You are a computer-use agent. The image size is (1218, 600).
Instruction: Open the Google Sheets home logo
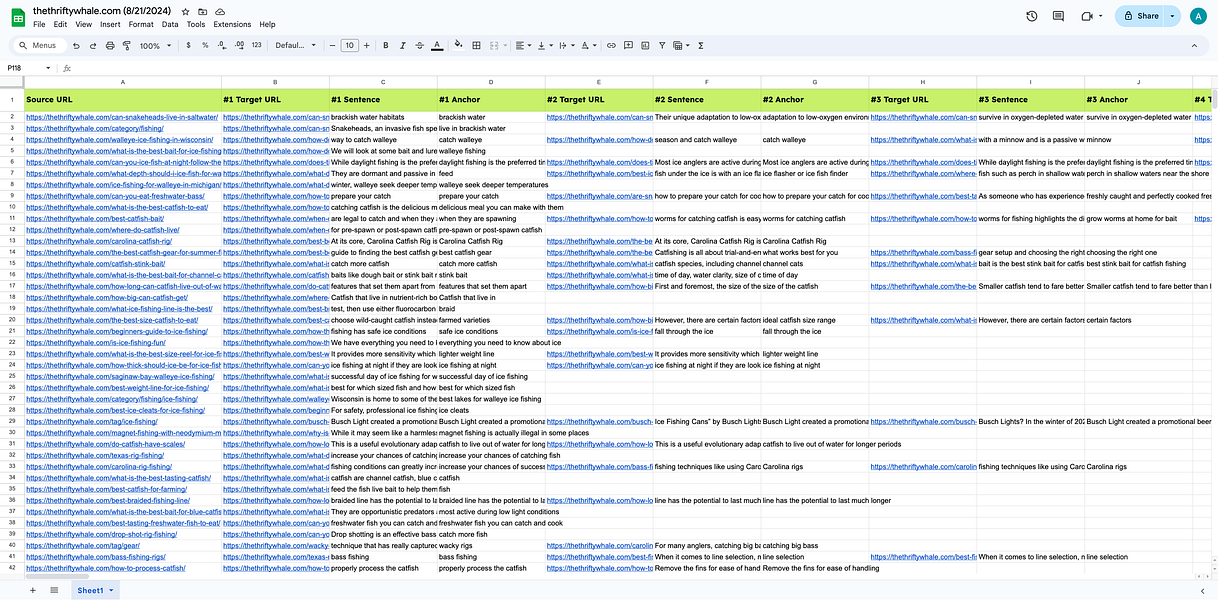pyautogui.click(x=17, y=16)
